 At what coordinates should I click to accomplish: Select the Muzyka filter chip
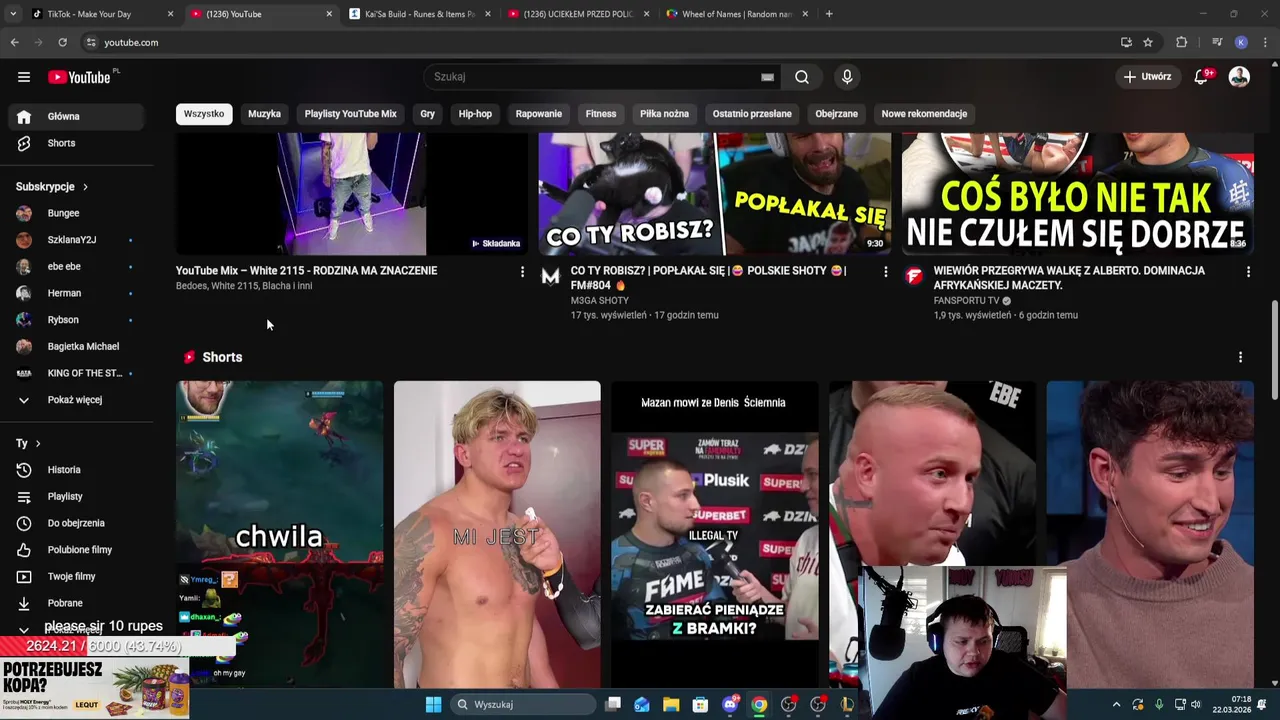(x=264, y=114)
